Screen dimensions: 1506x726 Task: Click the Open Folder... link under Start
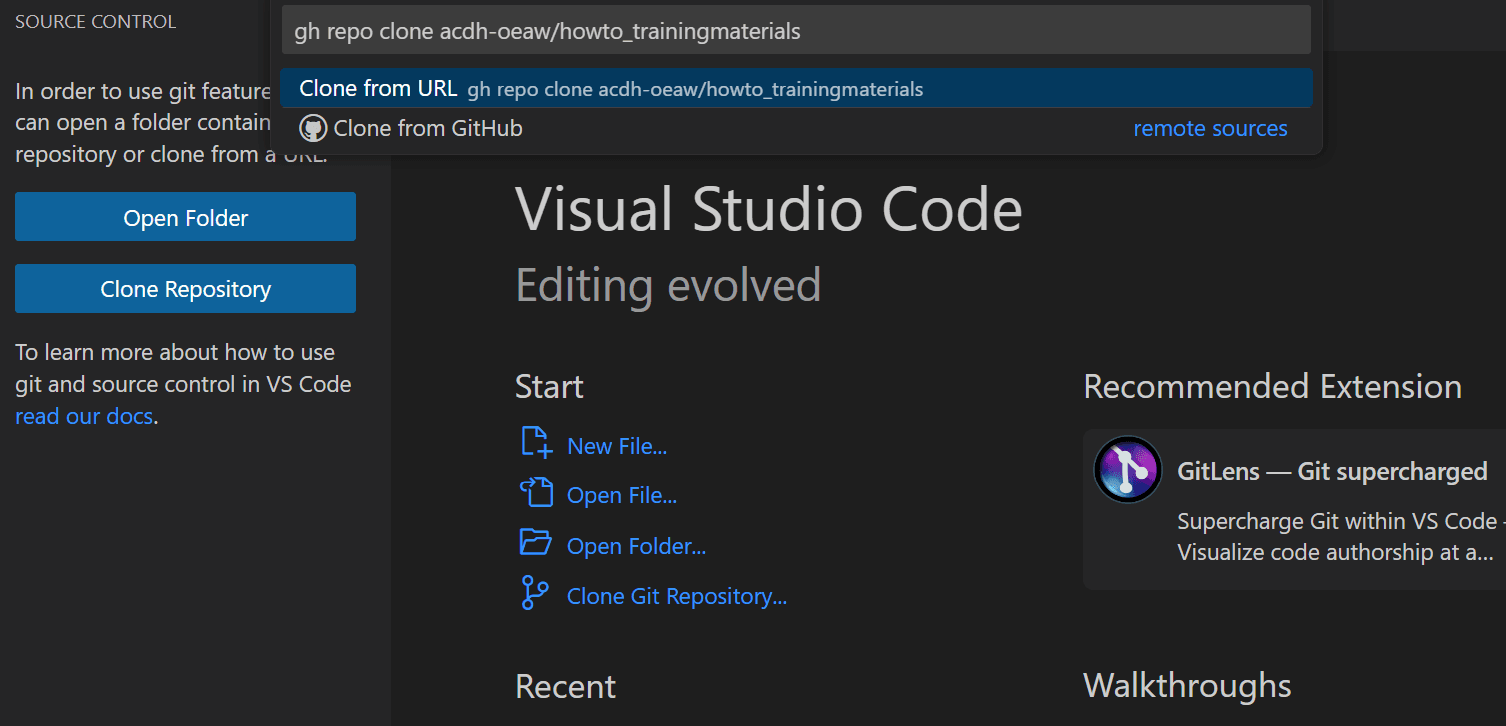pos(636,546)
